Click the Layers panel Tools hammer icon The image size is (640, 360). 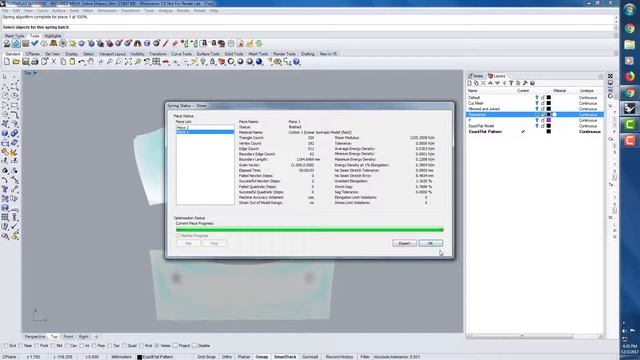525,83
